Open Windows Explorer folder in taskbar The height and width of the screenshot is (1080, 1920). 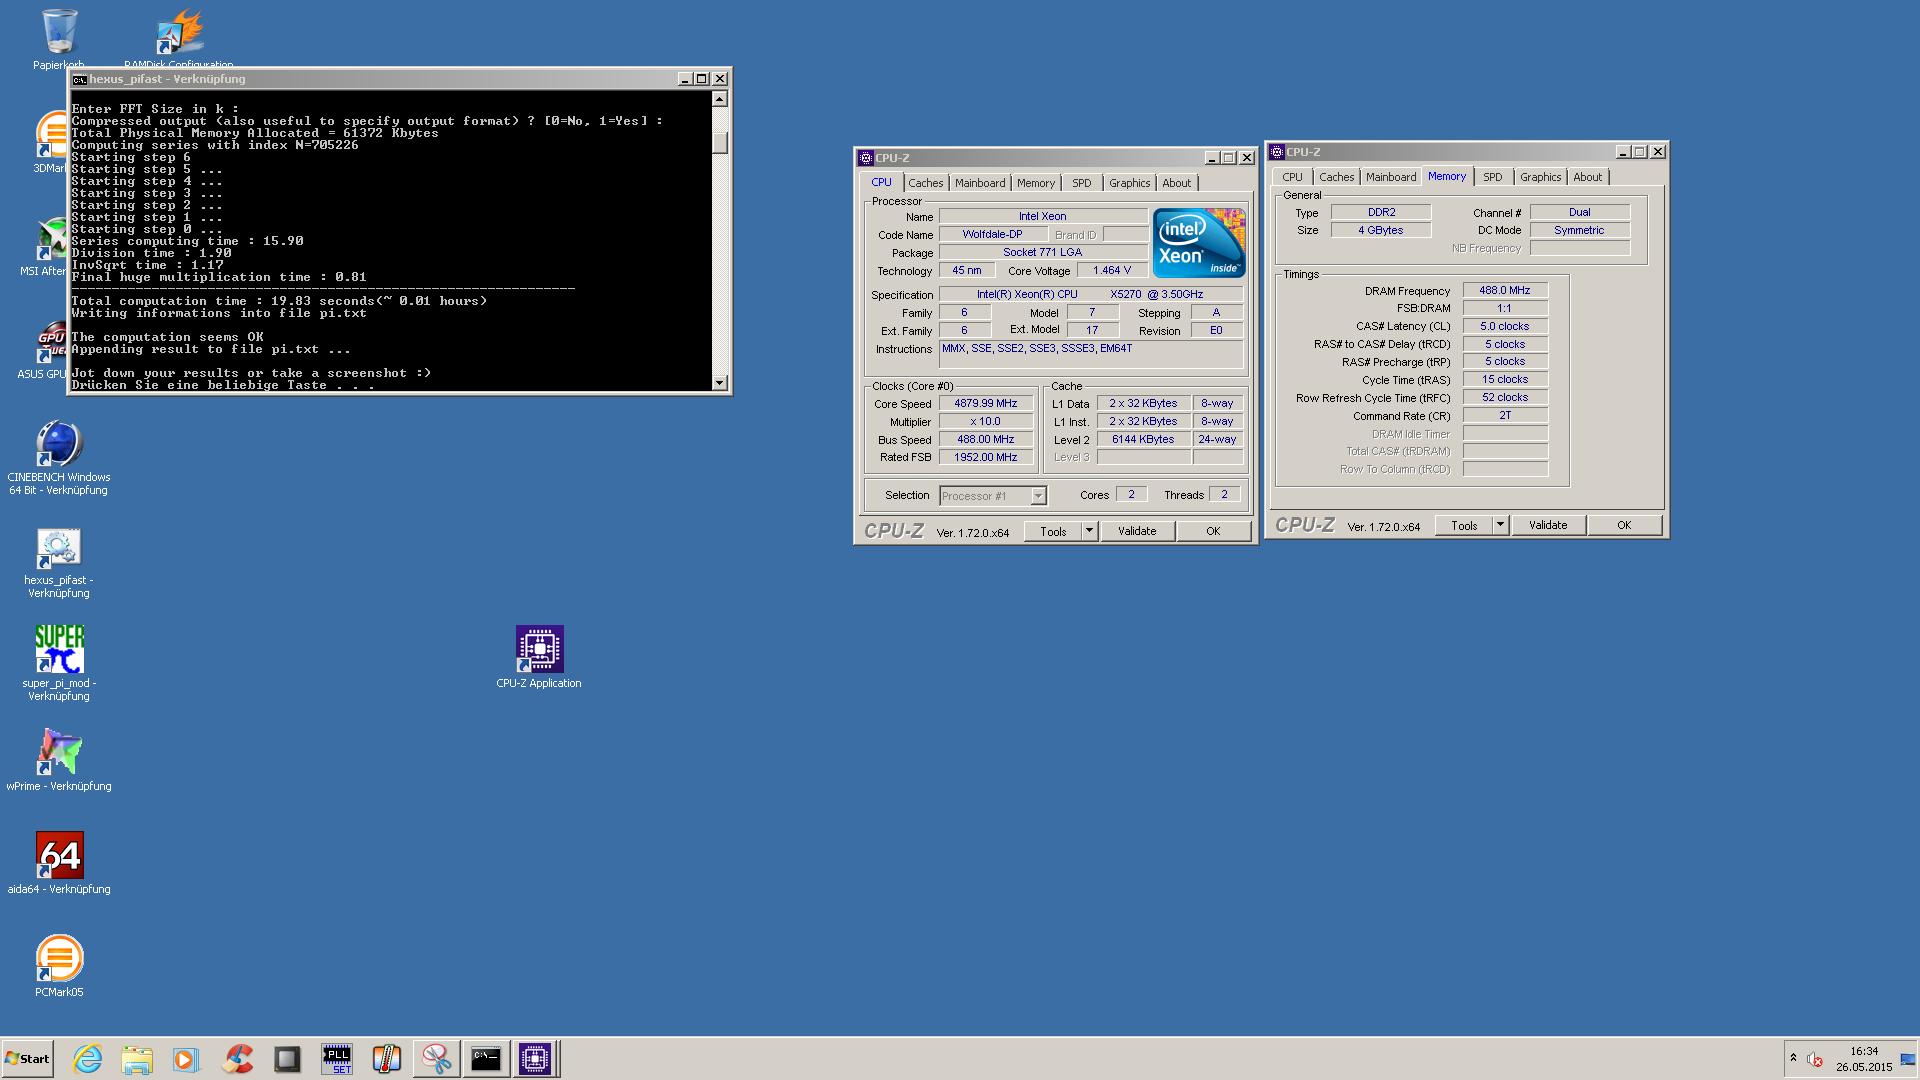click(137, 1058)
